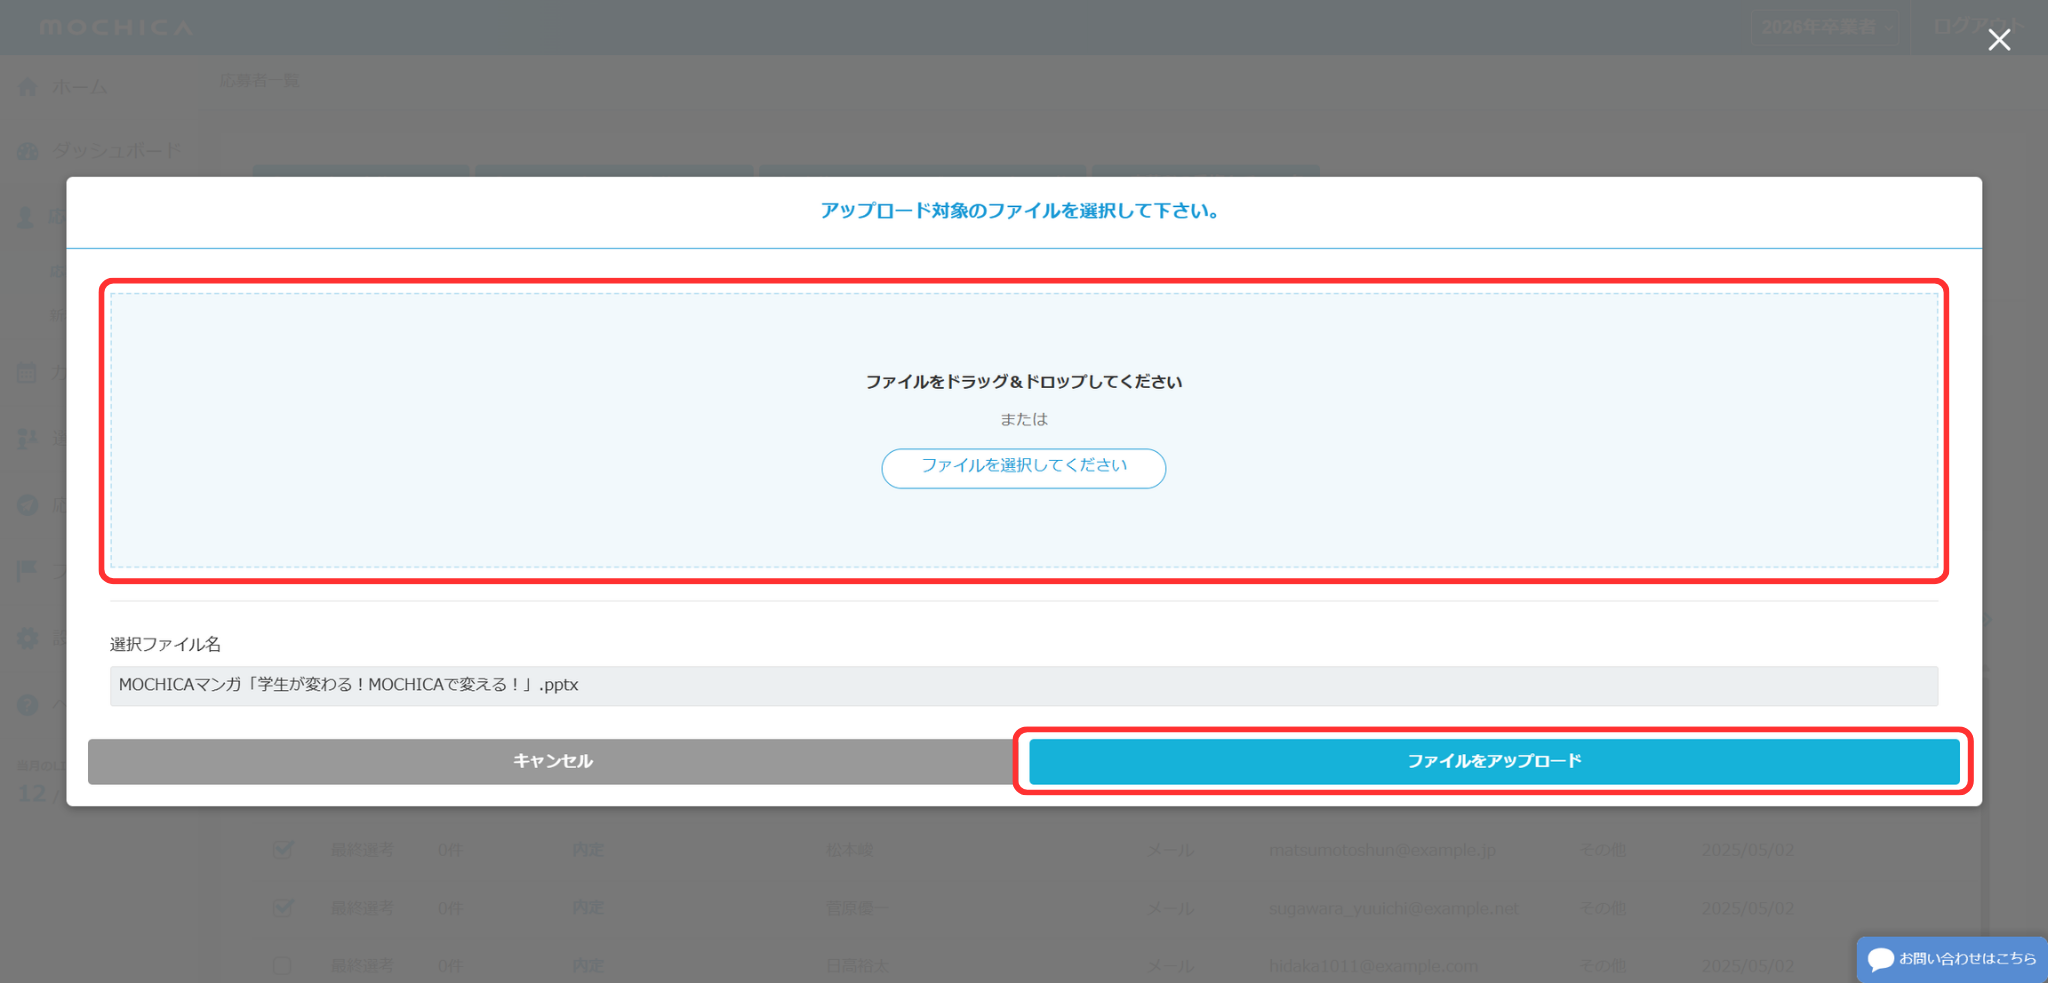
Task: Click the ファイルを選択してください button
Action: 1023,467
